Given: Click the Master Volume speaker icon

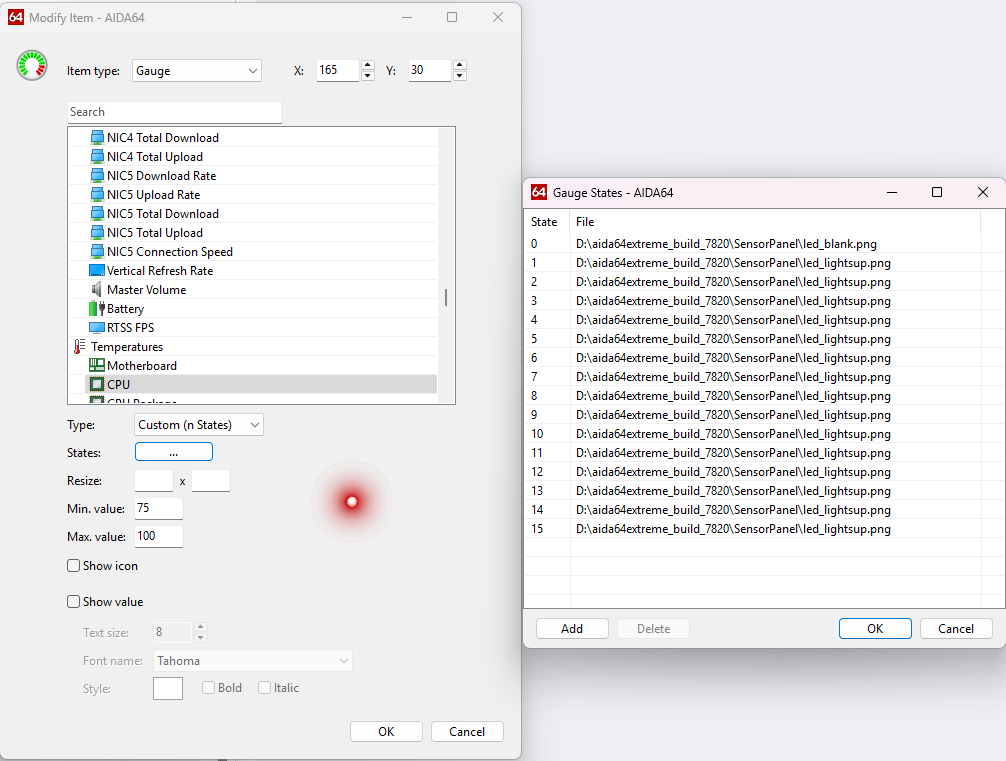Looking at the screenshot, I should (97, 289).
